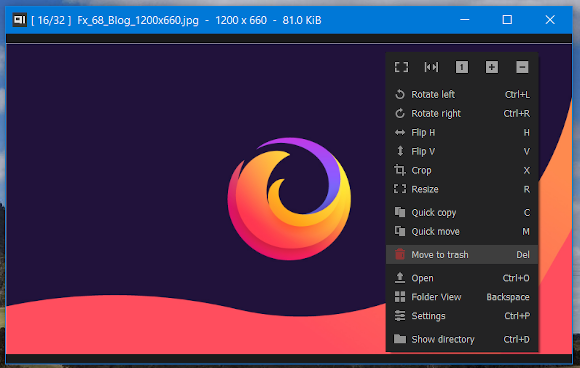Zoom out with the minus icon
The height and width of the screenshot is (368, 580).
[522, 67]
